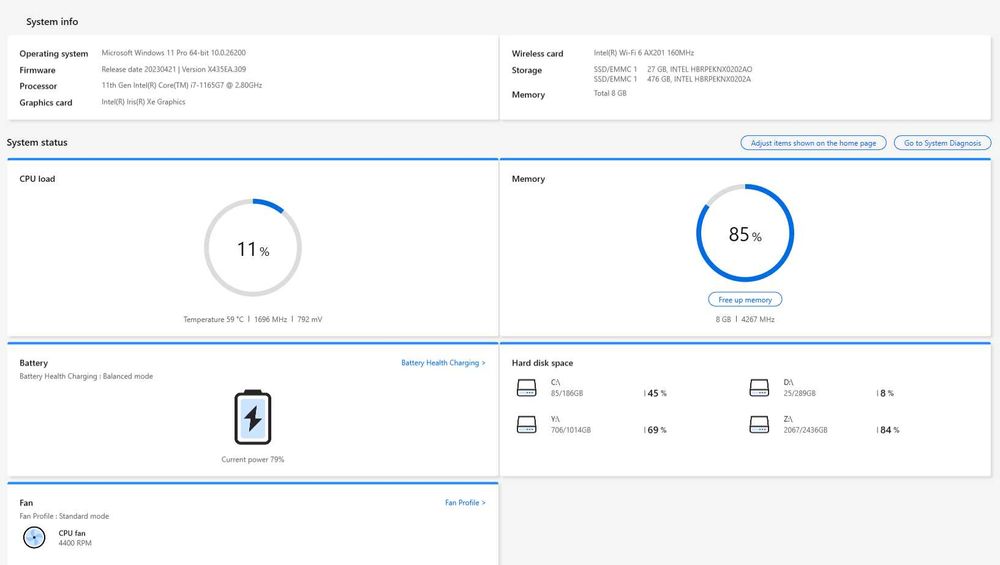
Task: Click the 1696 MHz CPU frequency
Action: tap(270, 319)
